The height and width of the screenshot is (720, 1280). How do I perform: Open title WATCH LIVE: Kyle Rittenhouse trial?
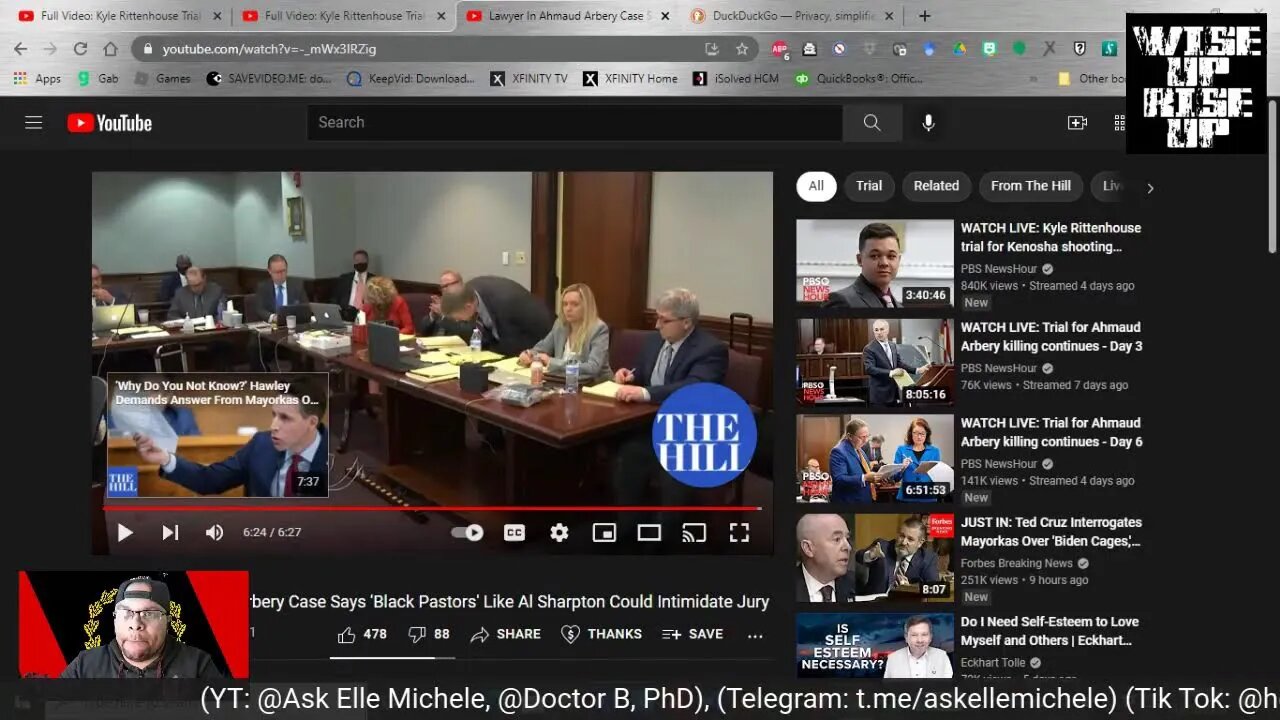click(x=1051, y=237)
